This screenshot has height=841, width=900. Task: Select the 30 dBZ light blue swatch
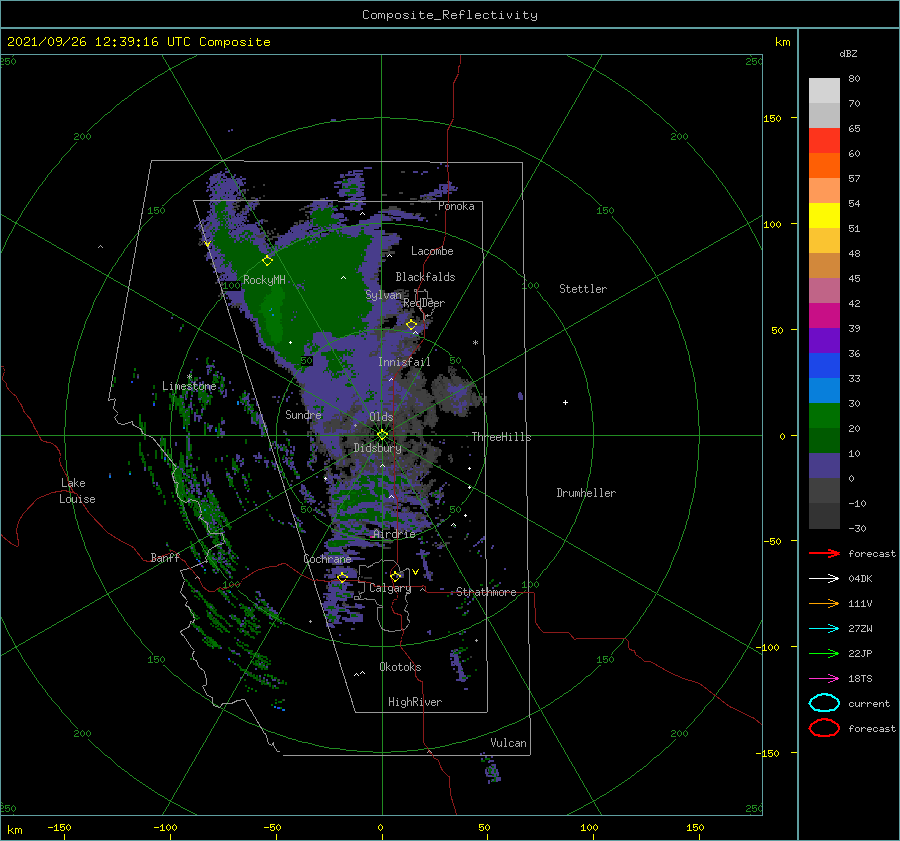824,390
